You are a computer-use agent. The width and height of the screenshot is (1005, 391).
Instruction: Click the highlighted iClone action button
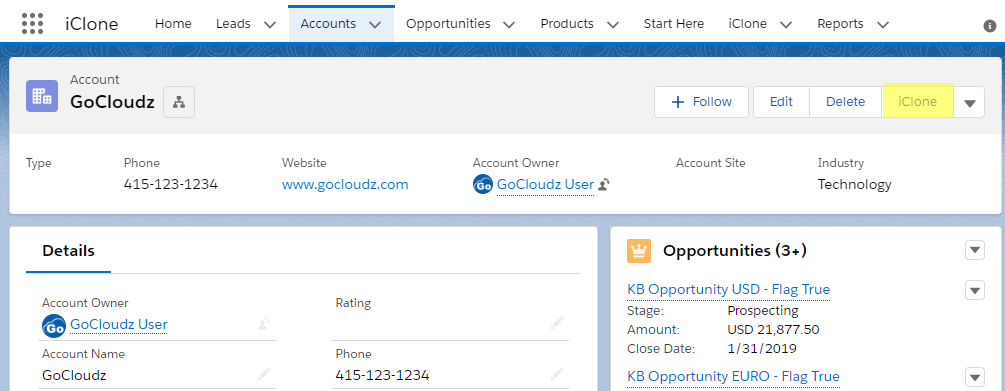click(917, 102)
